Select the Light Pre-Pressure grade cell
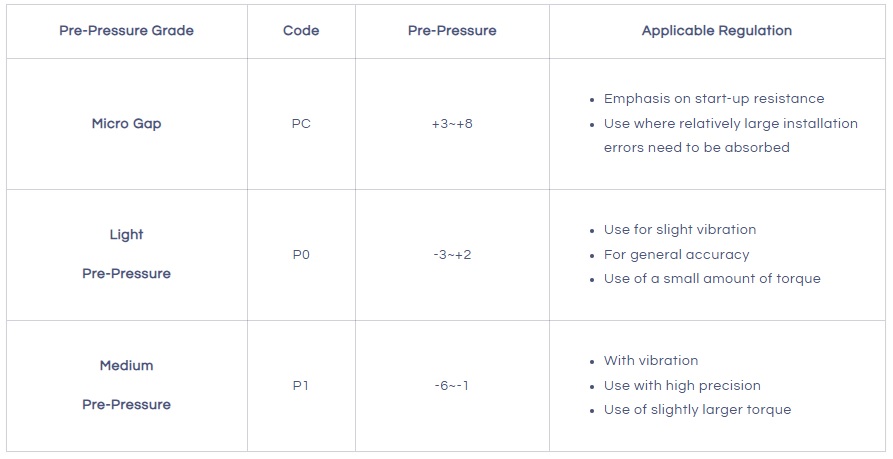893x459 pixels. click(x=126, y=254)
